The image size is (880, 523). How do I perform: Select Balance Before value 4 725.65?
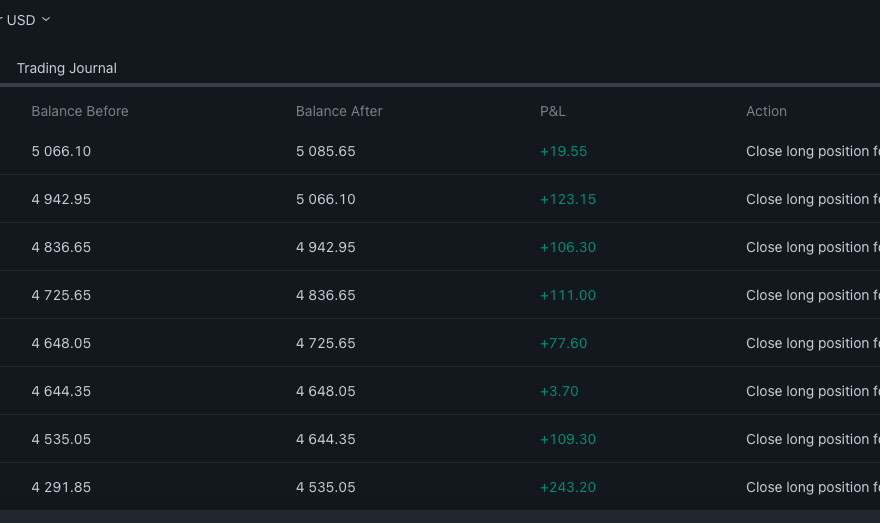[61, 295]
